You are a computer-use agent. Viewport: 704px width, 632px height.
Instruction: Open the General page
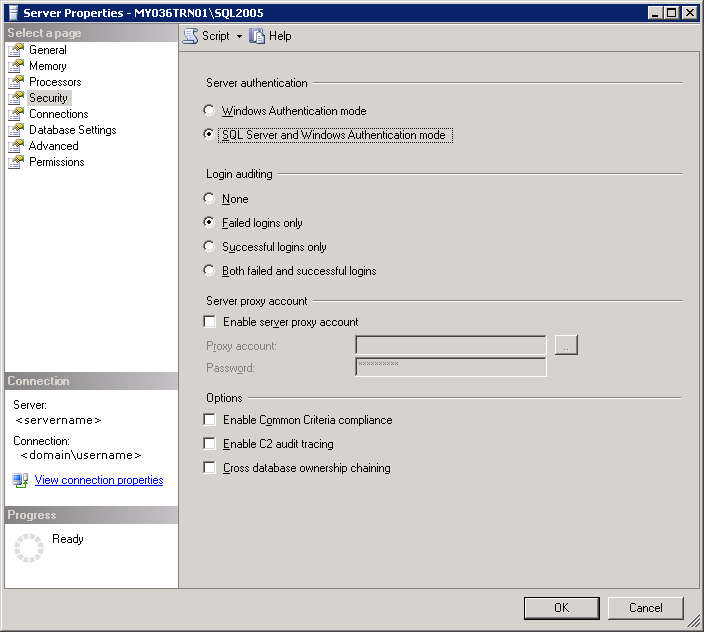tap(48, 50)
